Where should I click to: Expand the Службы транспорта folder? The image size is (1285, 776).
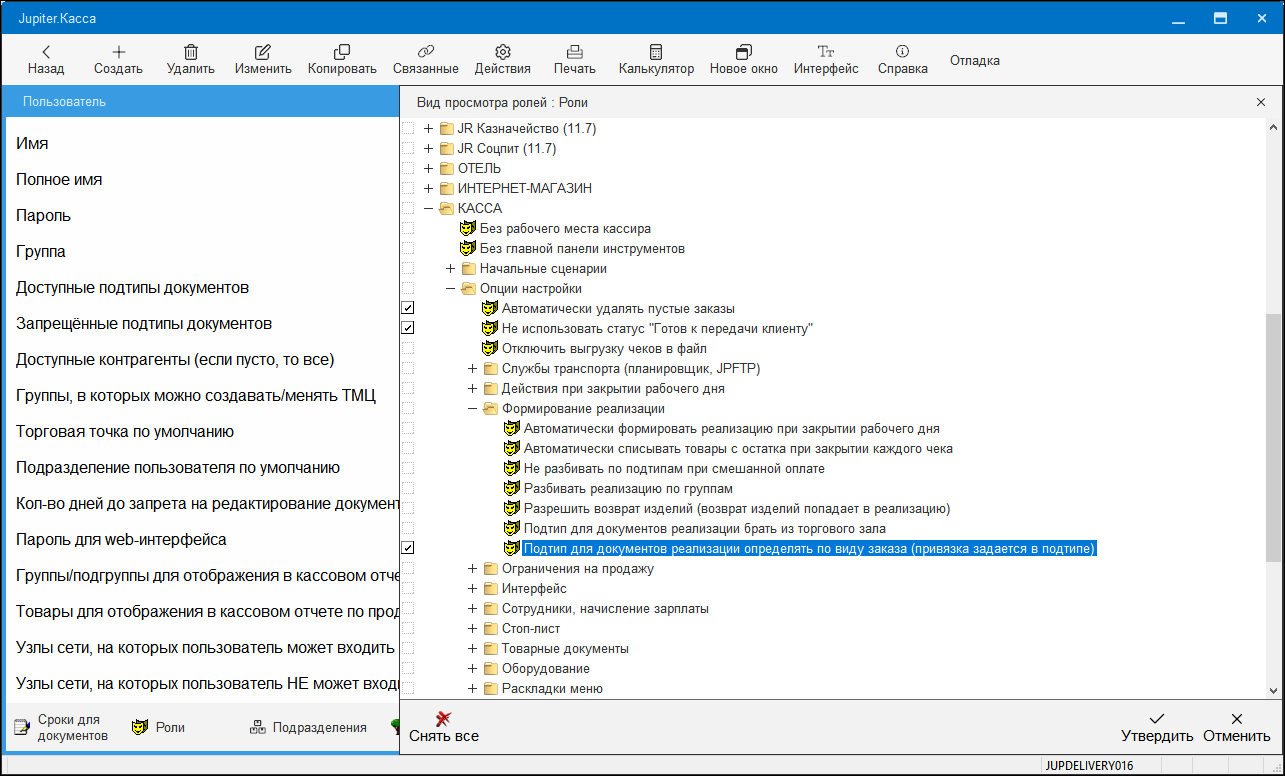[473, 368]
